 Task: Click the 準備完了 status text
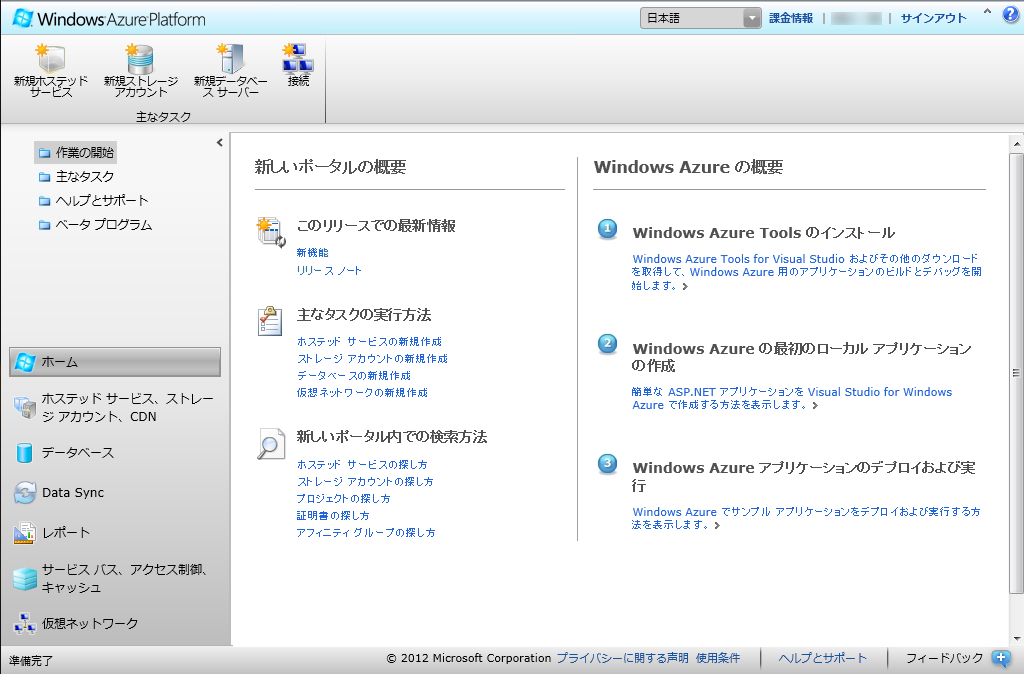coord(31,660)
